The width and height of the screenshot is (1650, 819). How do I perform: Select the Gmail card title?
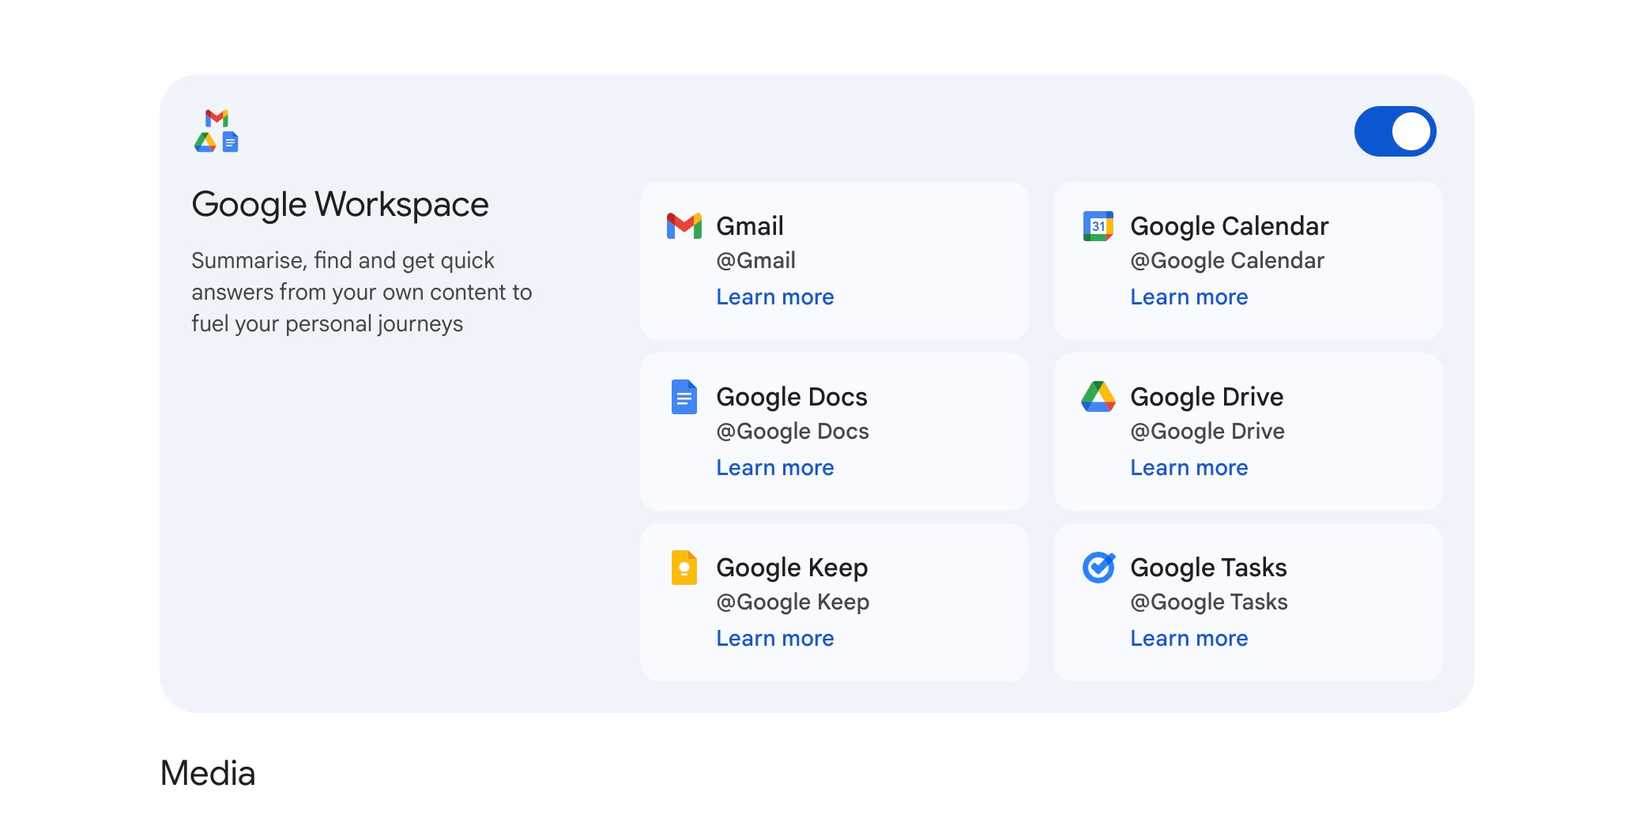coord(750,226)
